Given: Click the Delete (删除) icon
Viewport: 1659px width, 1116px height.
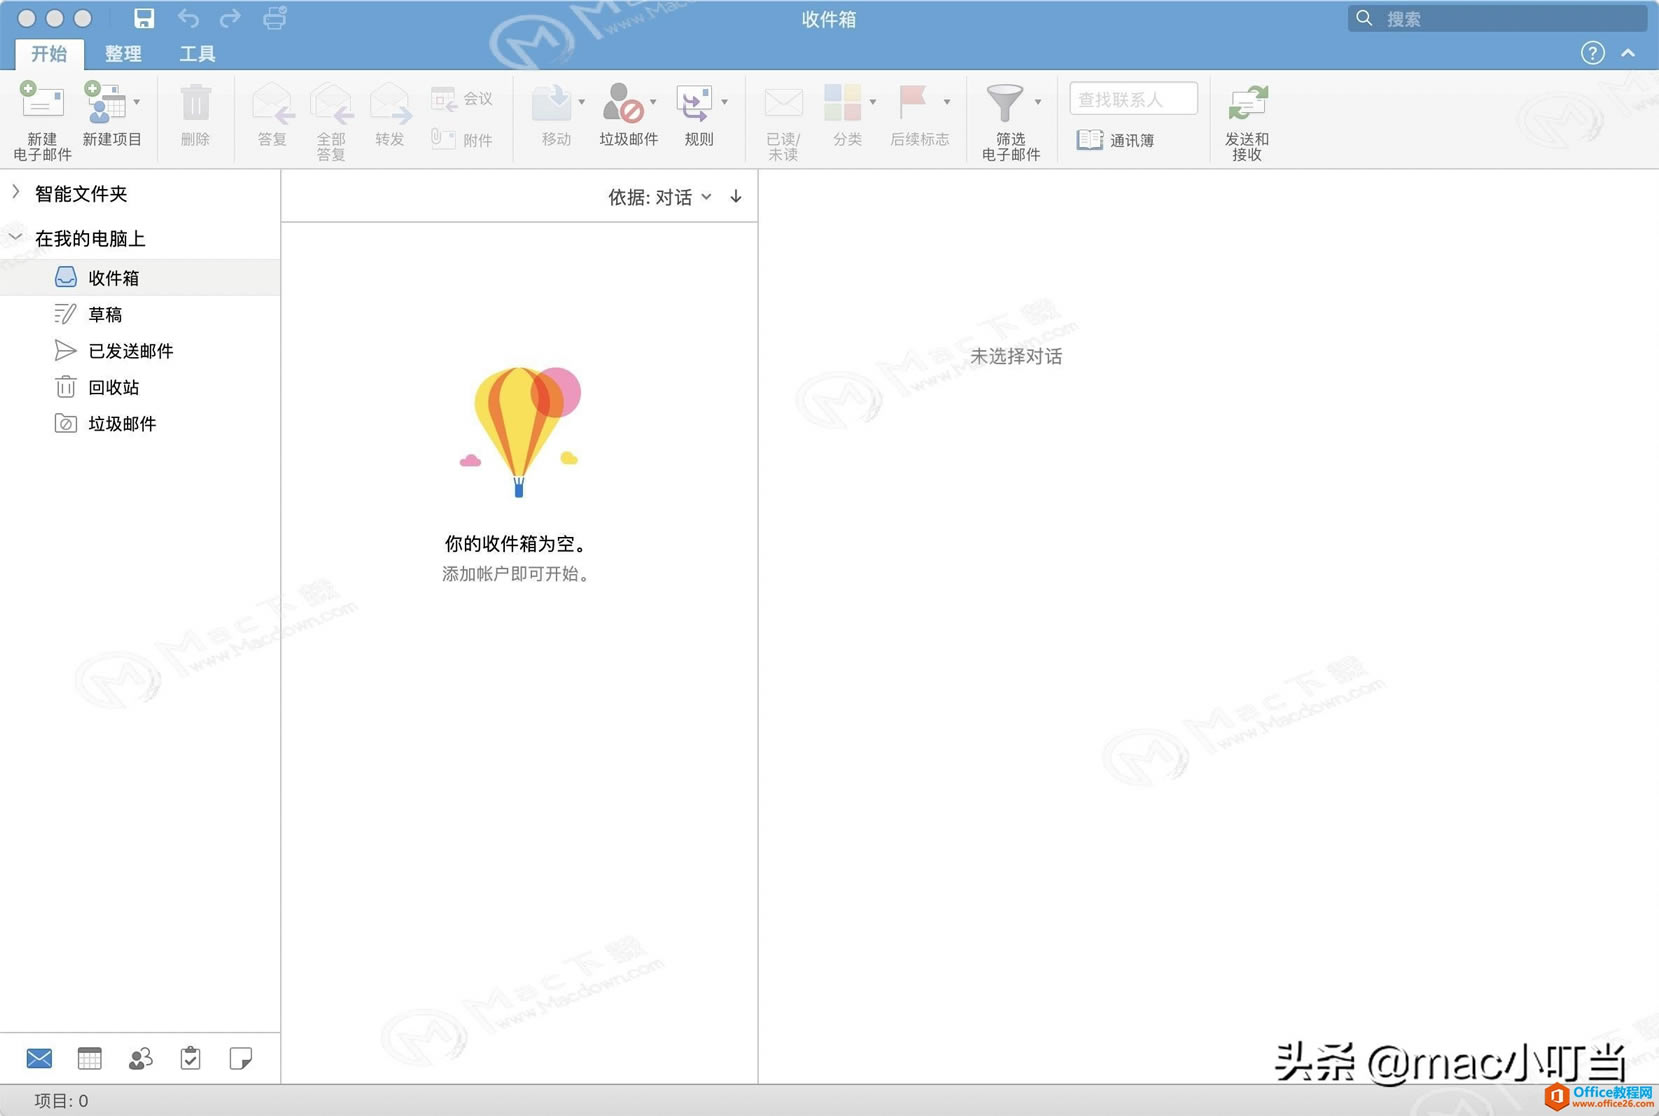Looking at the screenshot, I should [x=195, y=110].
